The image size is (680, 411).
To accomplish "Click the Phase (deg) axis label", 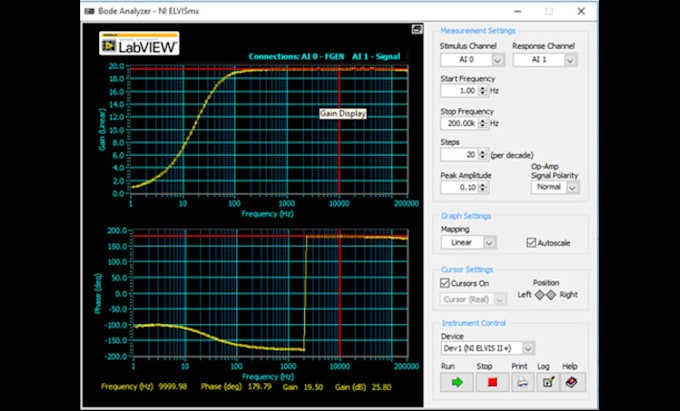I will [x=98, y=294].
